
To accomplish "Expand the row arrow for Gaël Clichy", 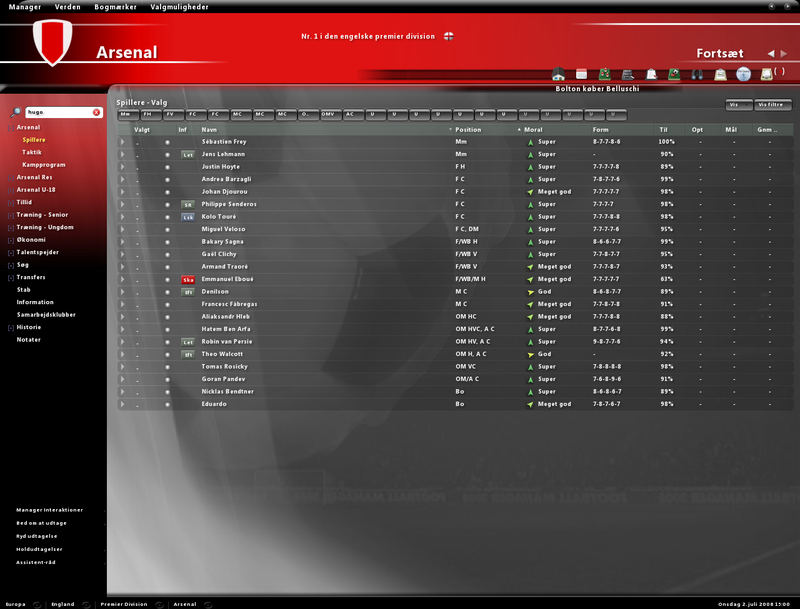I will click(x=122, y=254).
